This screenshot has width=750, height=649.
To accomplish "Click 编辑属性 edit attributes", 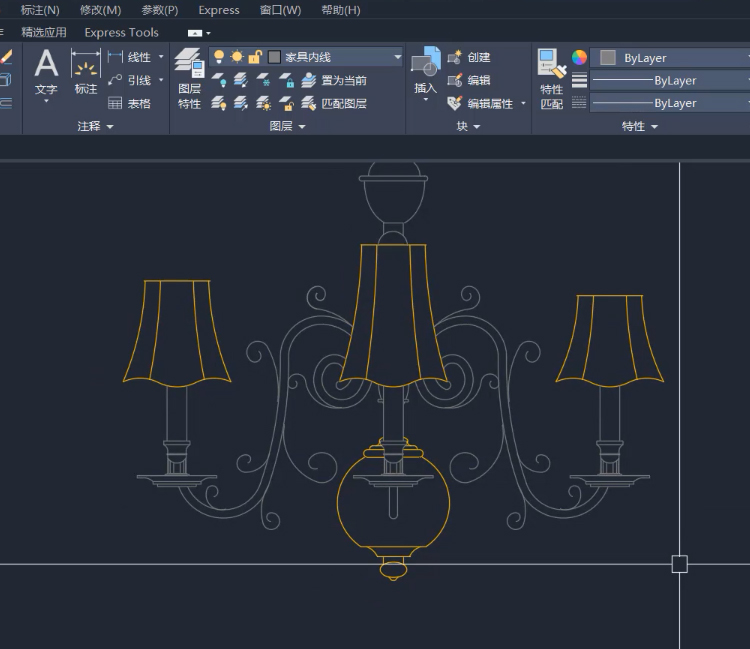I will pos(481,103).
